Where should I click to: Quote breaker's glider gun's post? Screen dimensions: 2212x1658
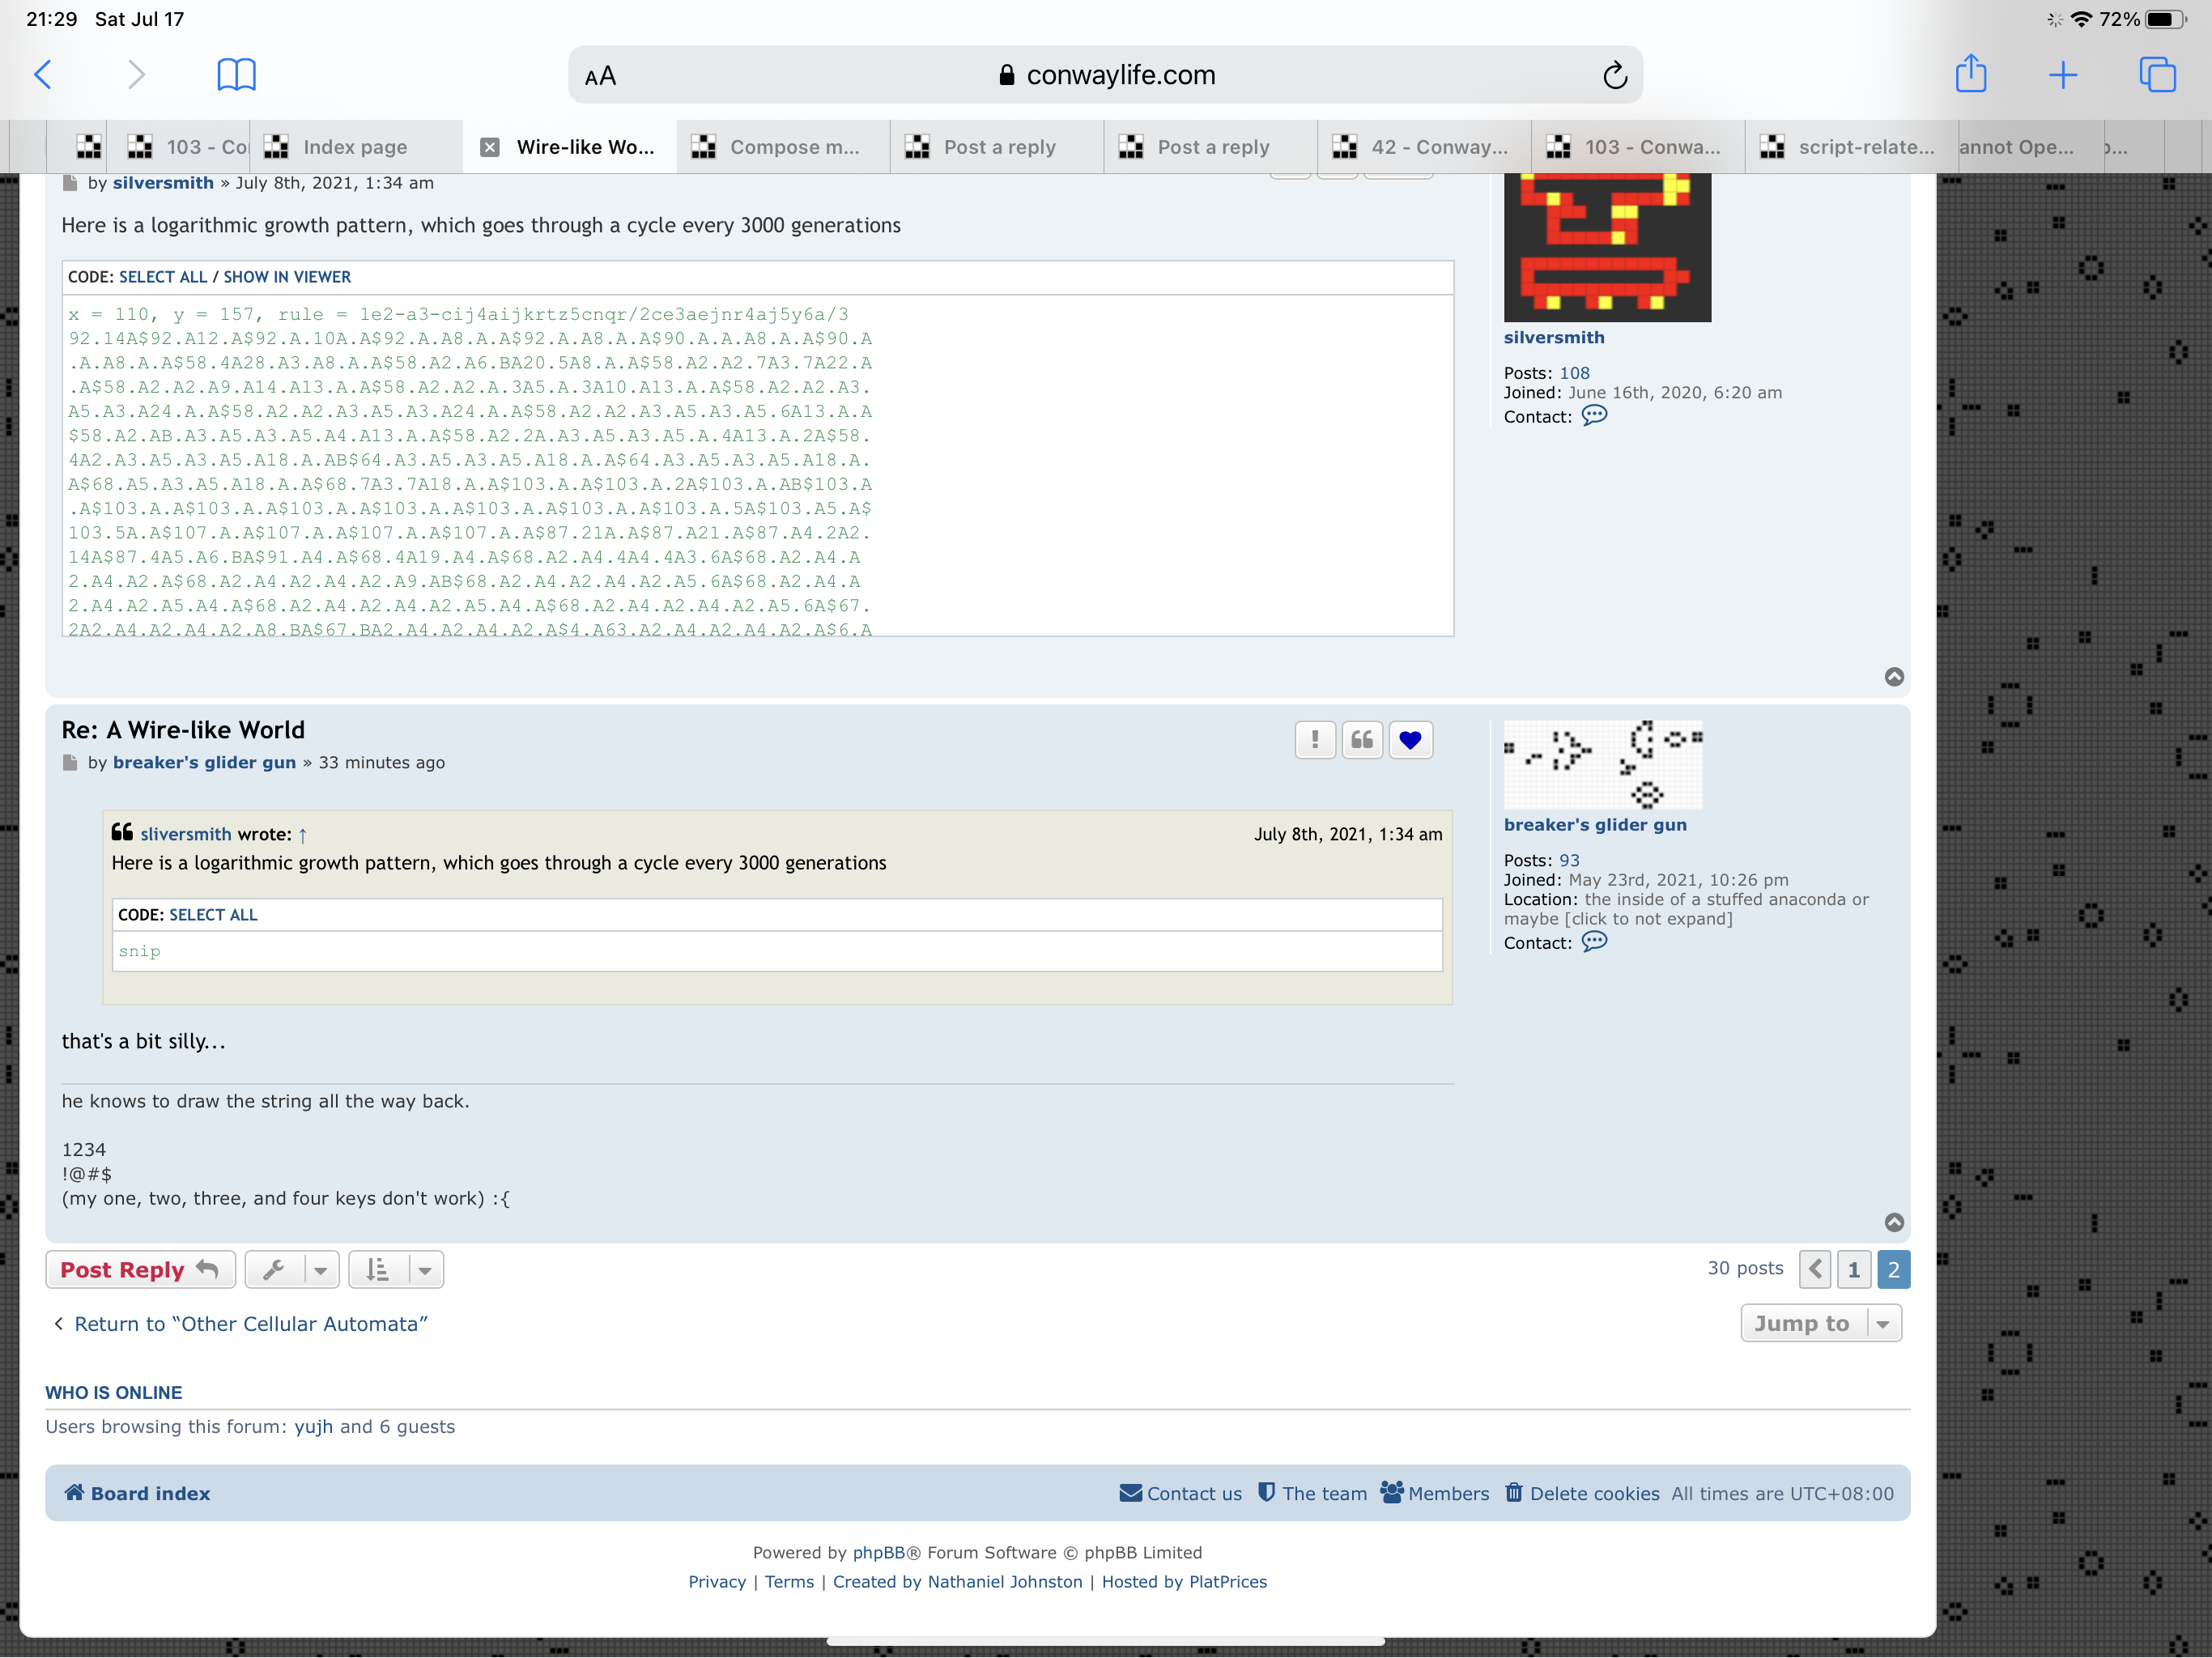(x=1362, y=740)
